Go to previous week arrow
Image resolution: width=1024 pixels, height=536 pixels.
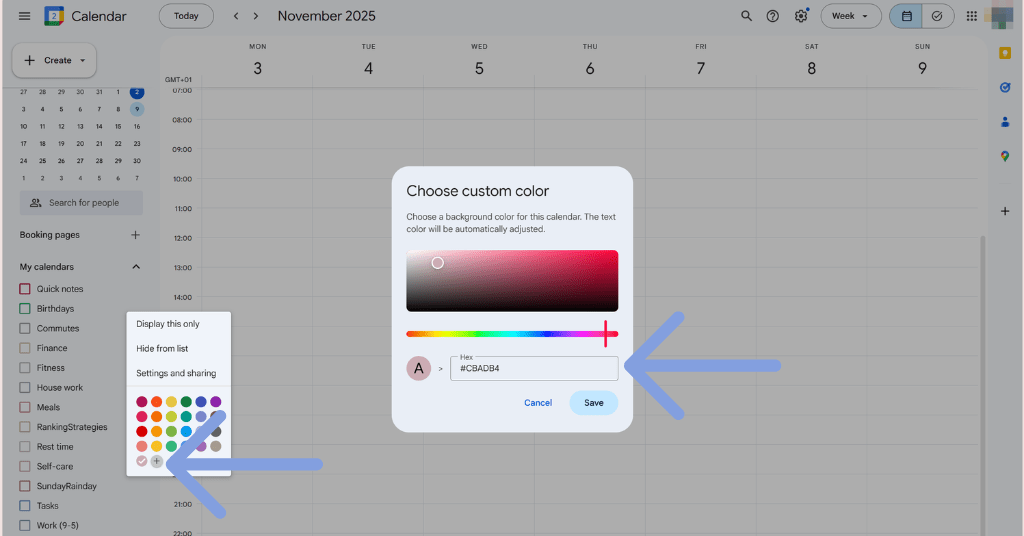pos(236,16)
